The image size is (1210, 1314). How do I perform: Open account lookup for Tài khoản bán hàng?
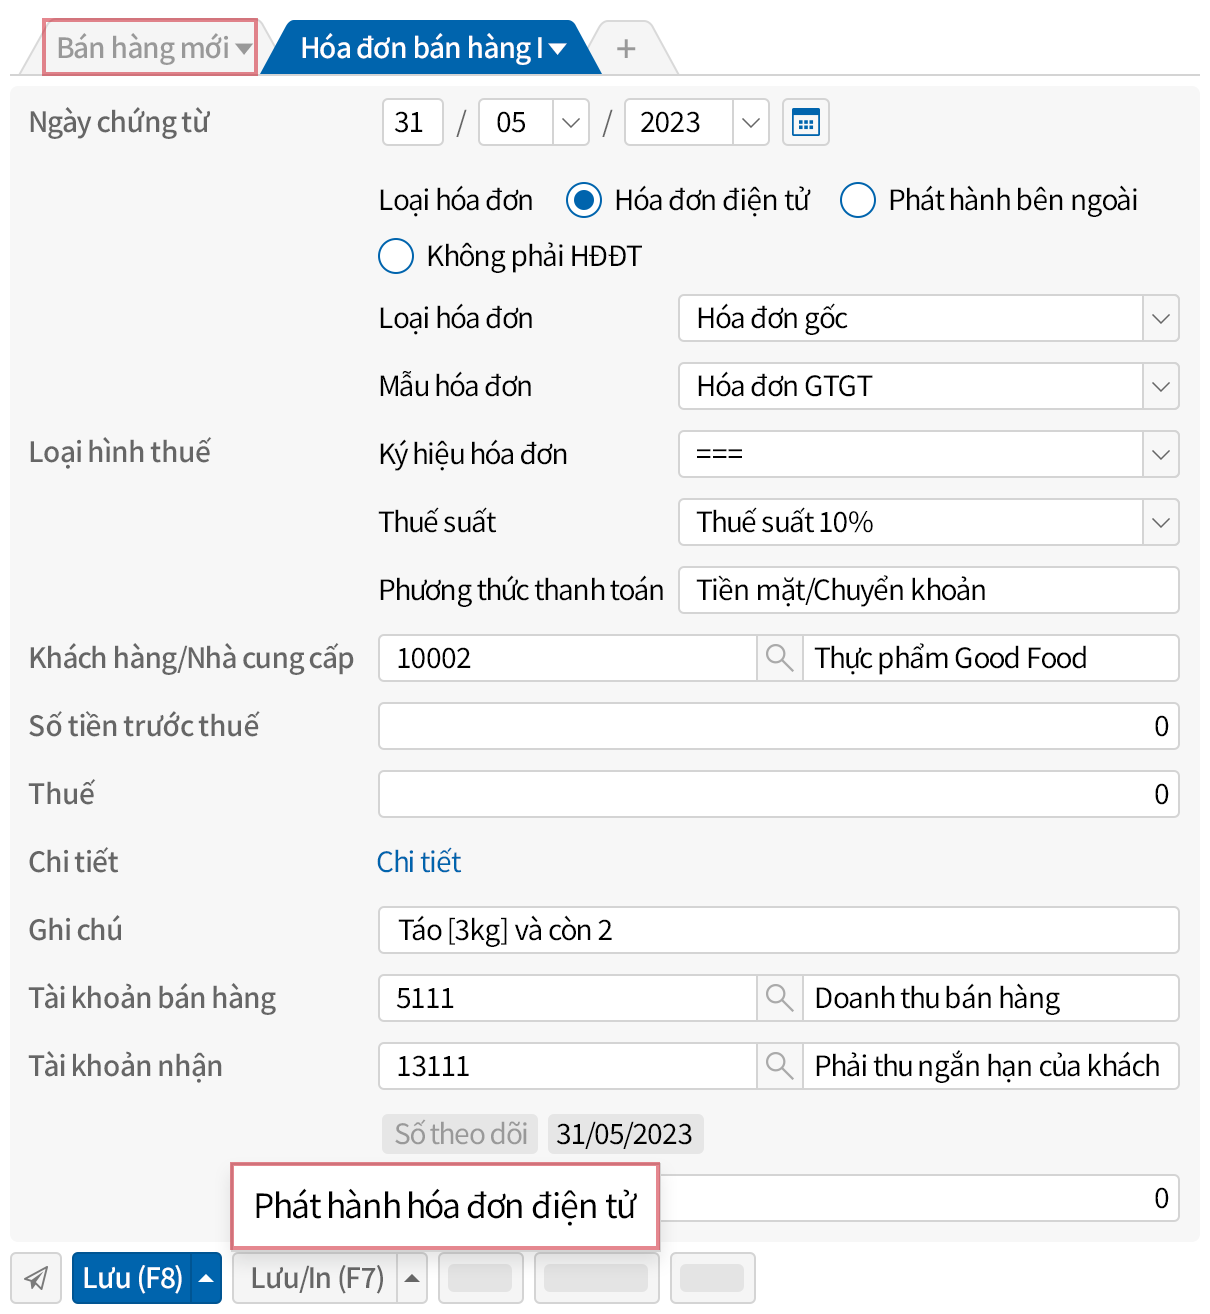click(779, 997)
